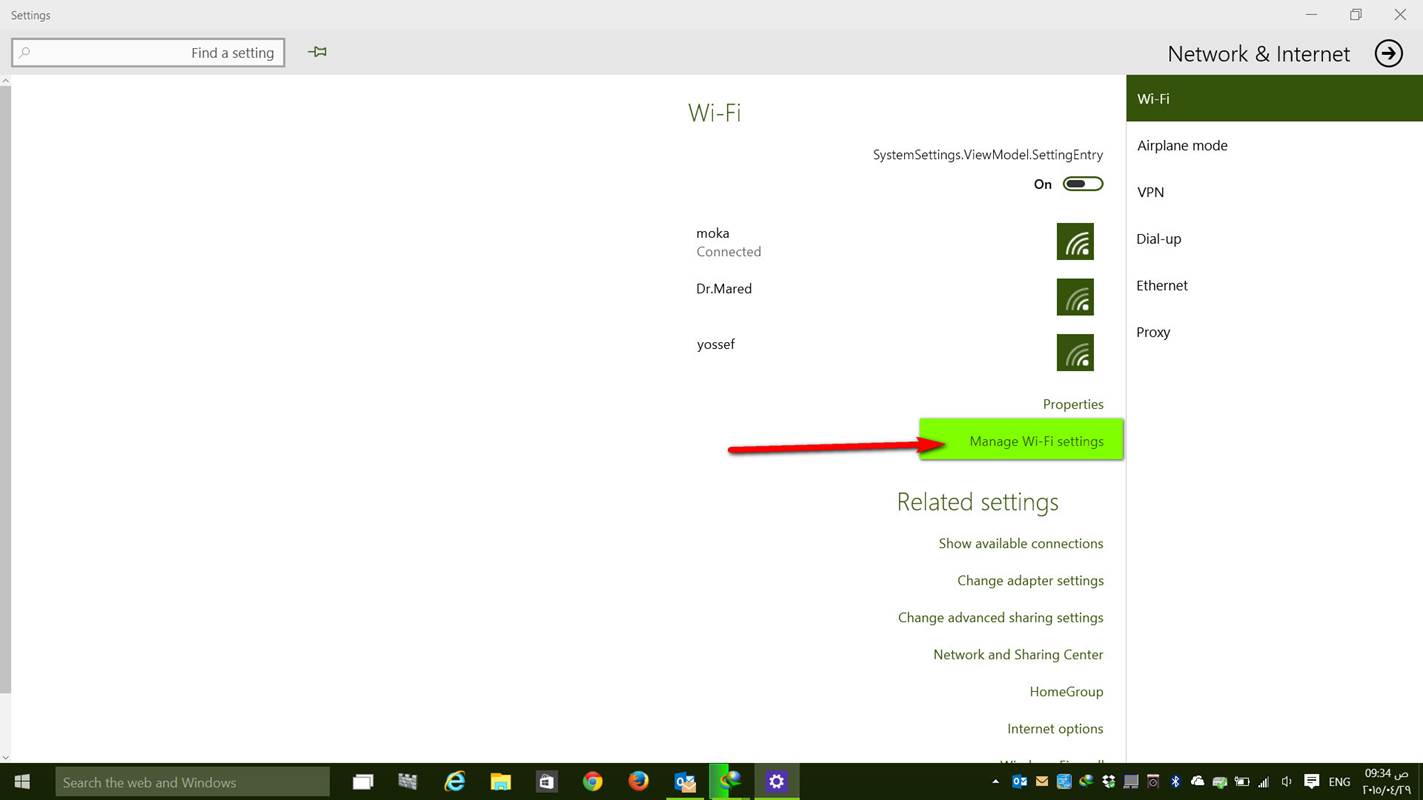Launch Google Chrome from the taskbar
Viewport: 1423px width, 800px height.
[x=593, y=782]
